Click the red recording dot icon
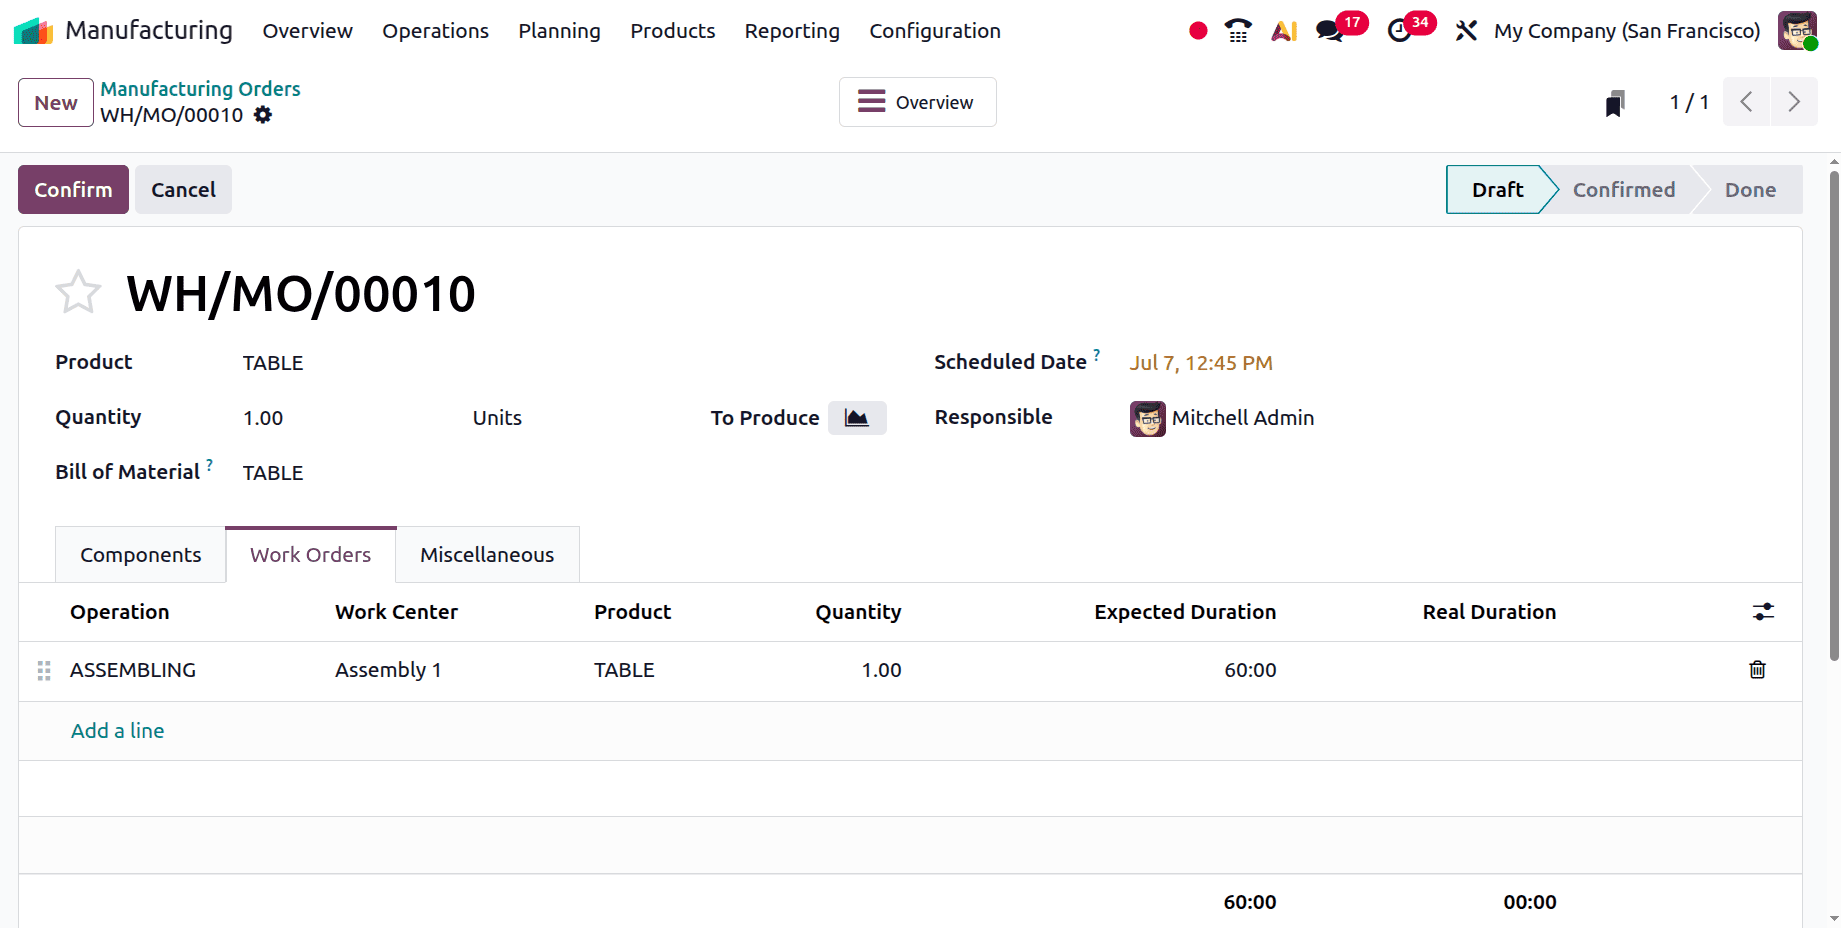The width and height of the screenshot is (1841, 928). (1198, 31)
